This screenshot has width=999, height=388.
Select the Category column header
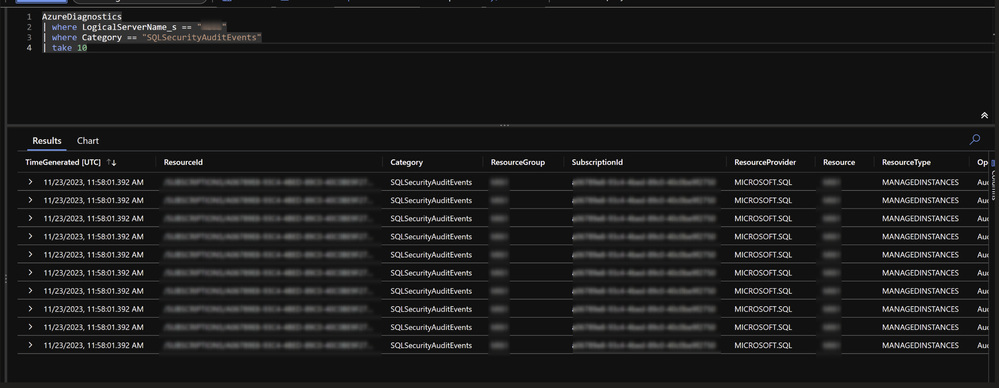(406, 162)
